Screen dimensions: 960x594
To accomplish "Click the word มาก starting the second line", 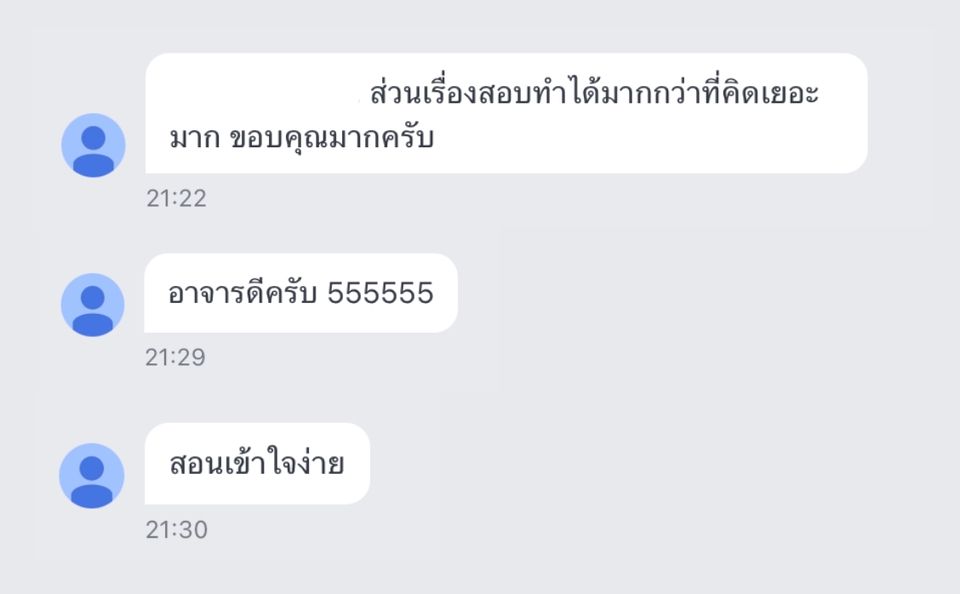I will click(195, 138).
